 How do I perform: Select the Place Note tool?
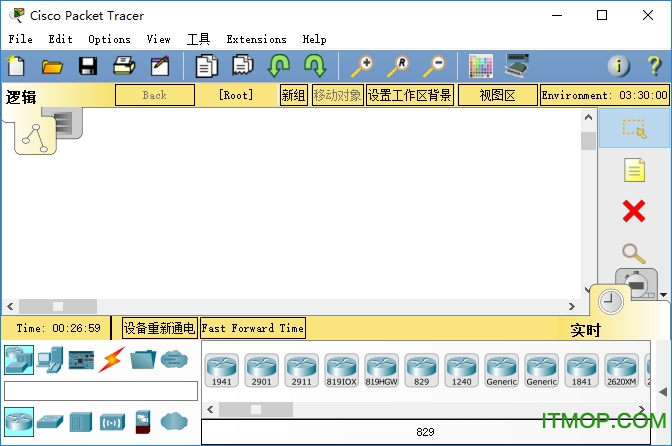[633, 170]
